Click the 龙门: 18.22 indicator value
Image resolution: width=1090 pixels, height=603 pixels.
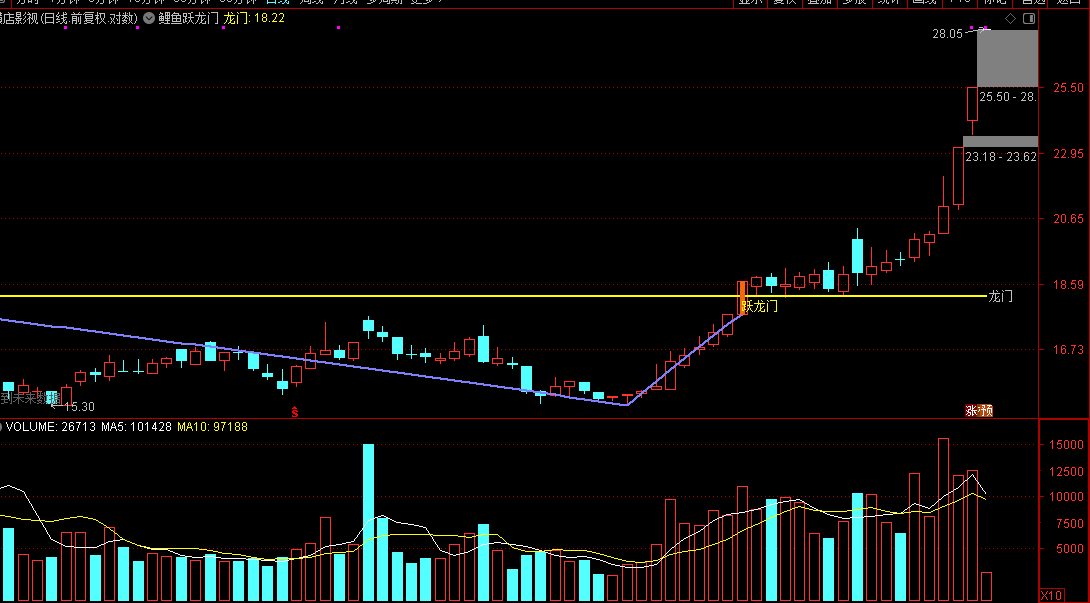(254, 19)
